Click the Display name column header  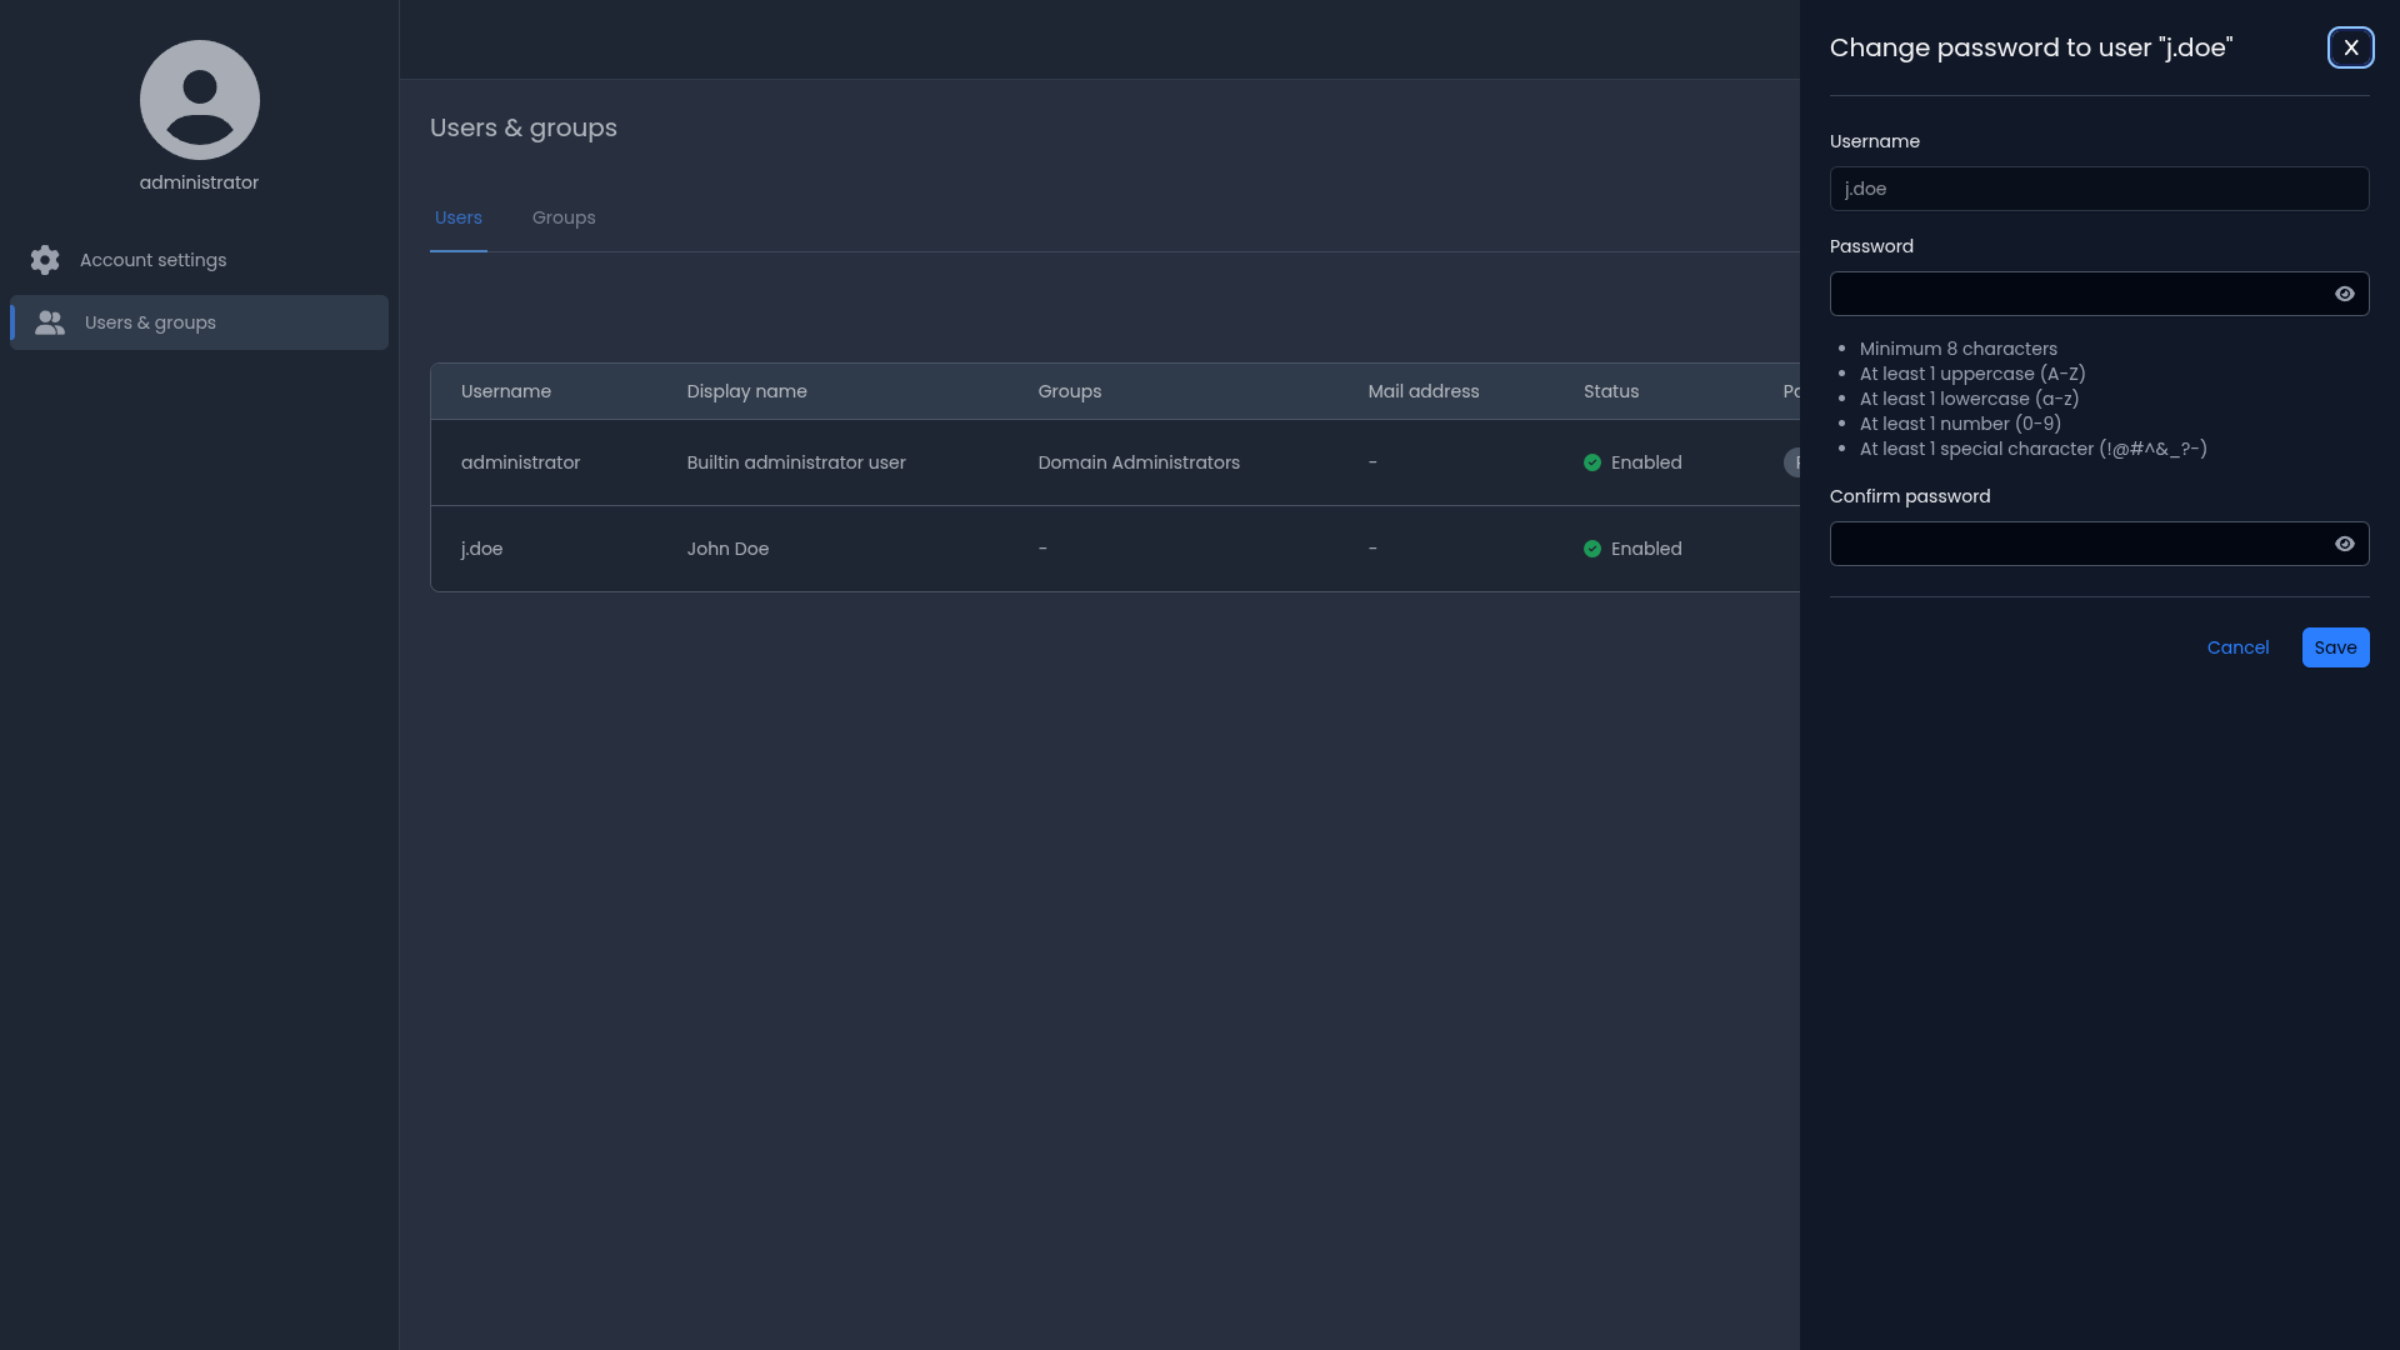(746, 391)
